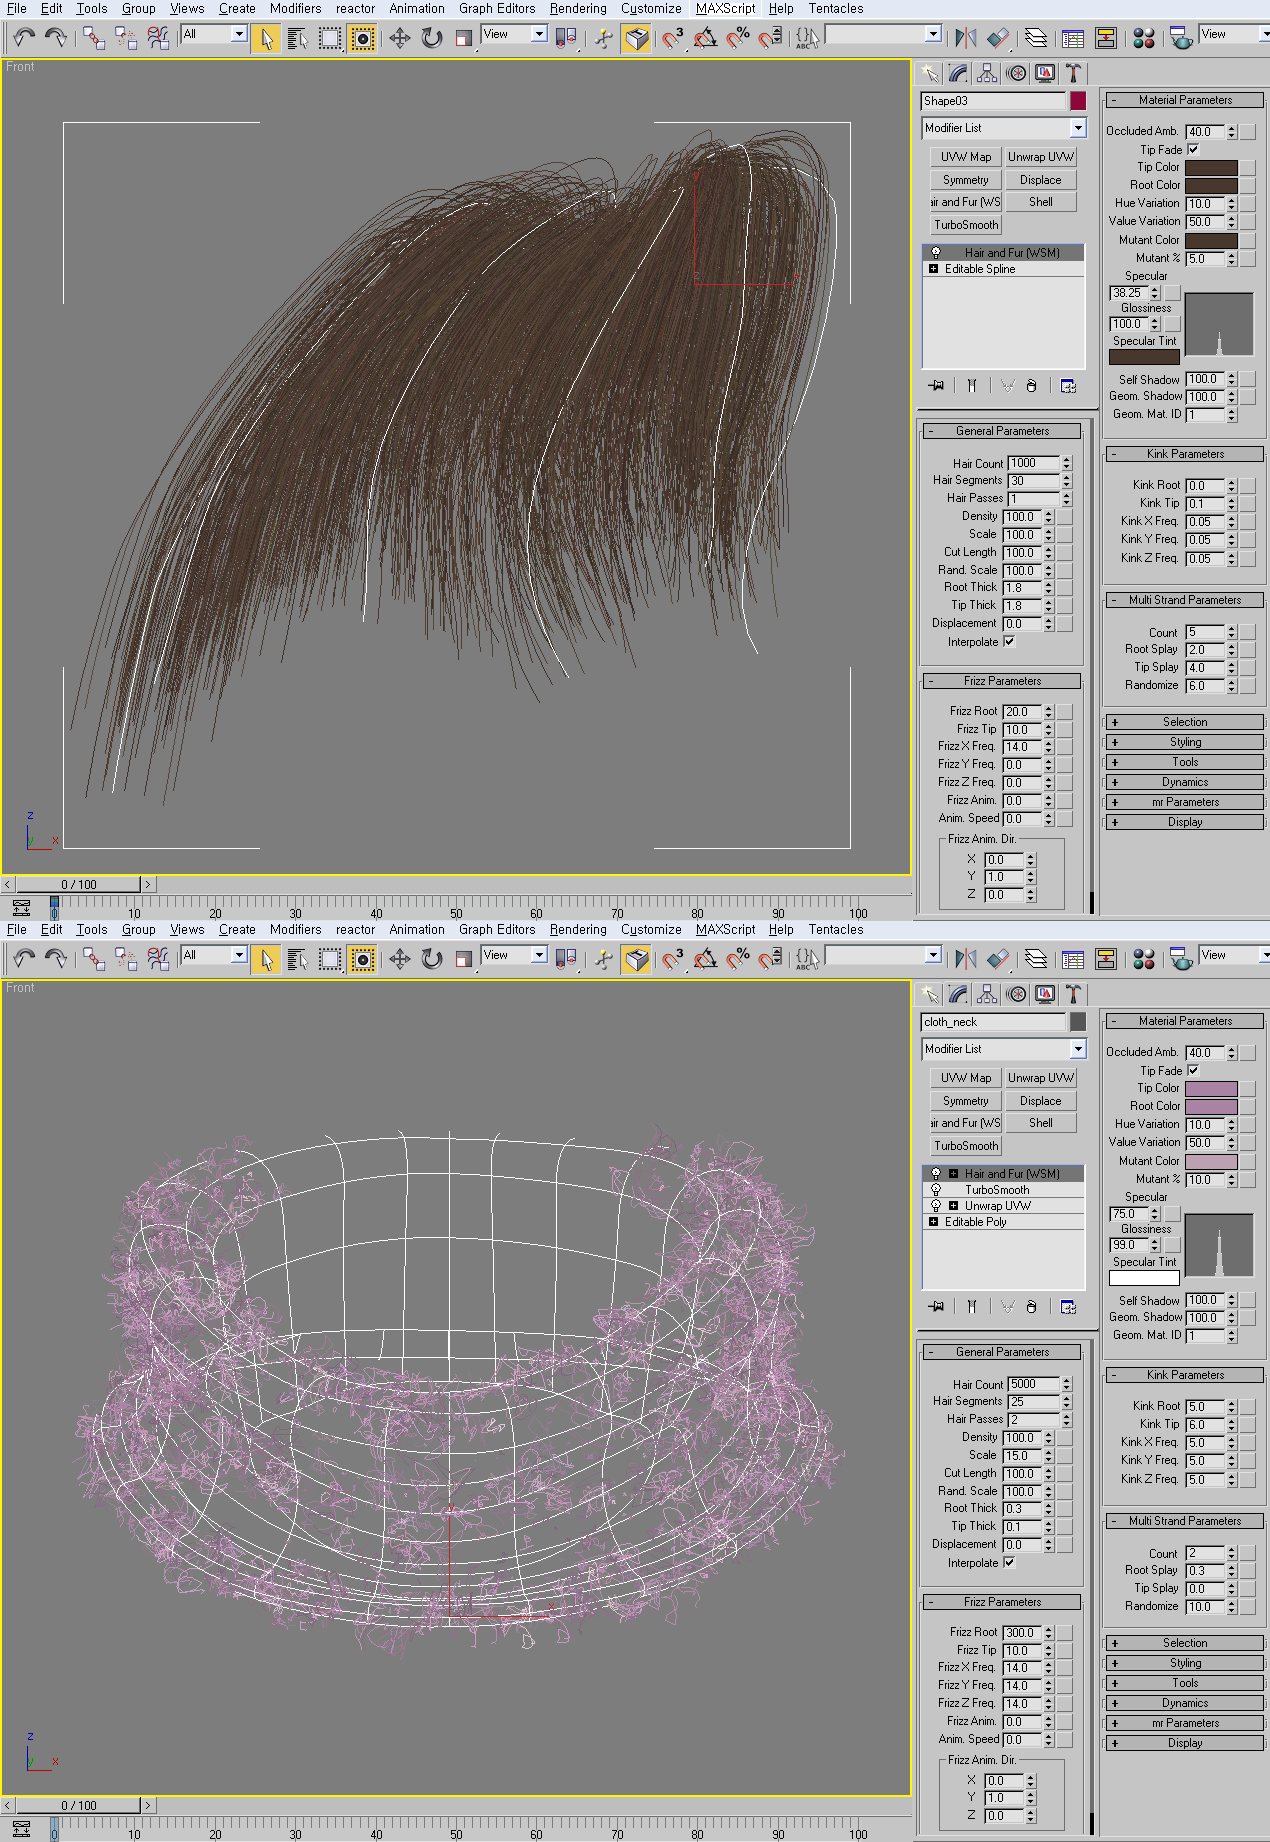Toggle lightbulb of lower Hair and Fur modifier
The height and width of the screenshot is (1842, 1270).
(936, 1174)
